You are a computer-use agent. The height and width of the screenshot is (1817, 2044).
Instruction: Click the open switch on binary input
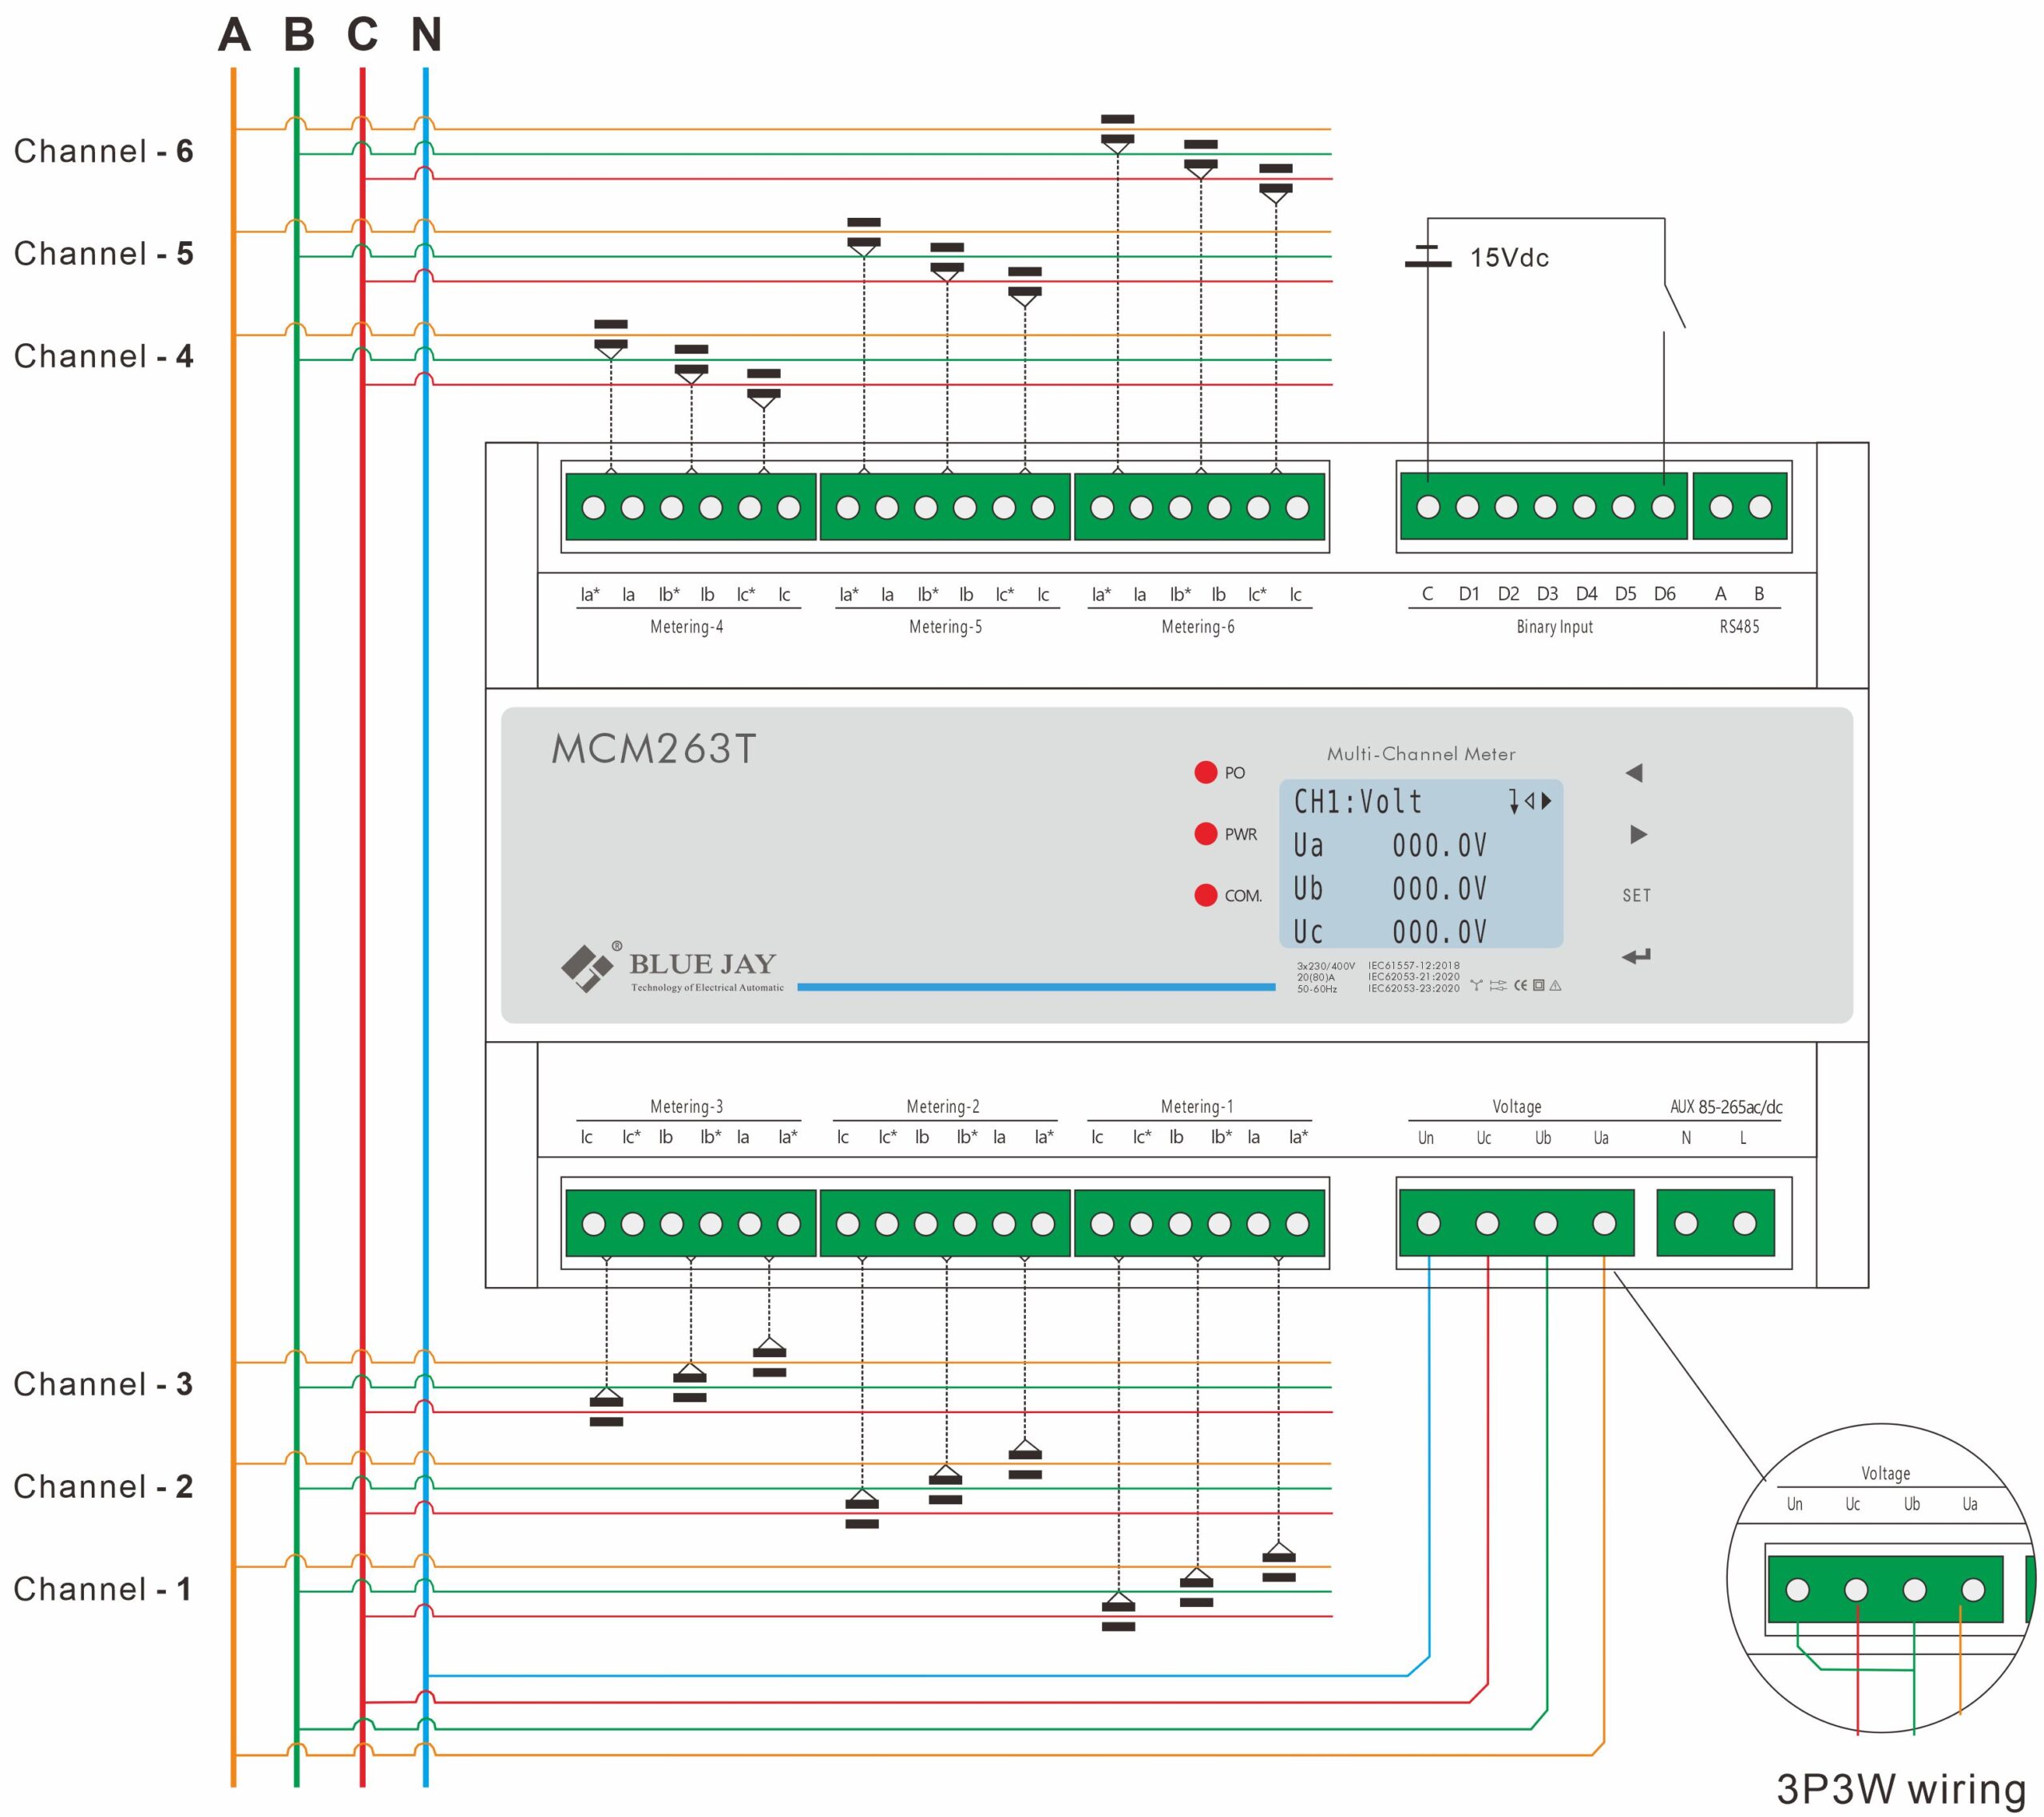(1674, 305)
